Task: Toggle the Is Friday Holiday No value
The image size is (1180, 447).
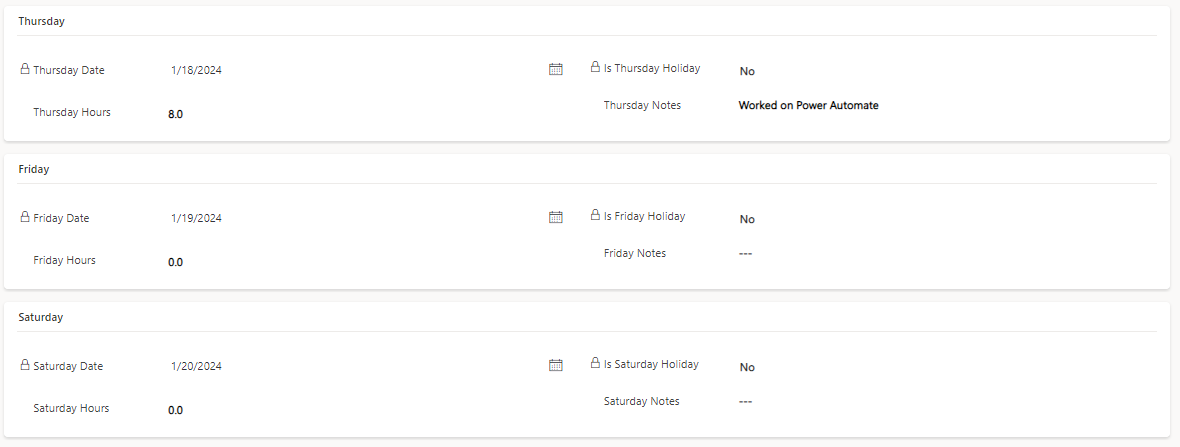Action: [x=747, y=220]
